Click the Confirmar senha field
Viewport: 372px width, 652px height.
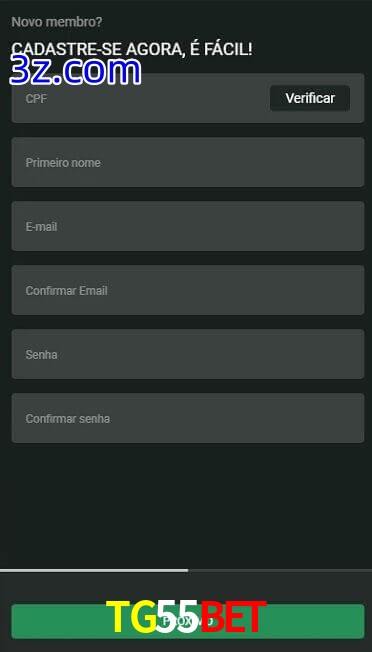coord(188,418)
